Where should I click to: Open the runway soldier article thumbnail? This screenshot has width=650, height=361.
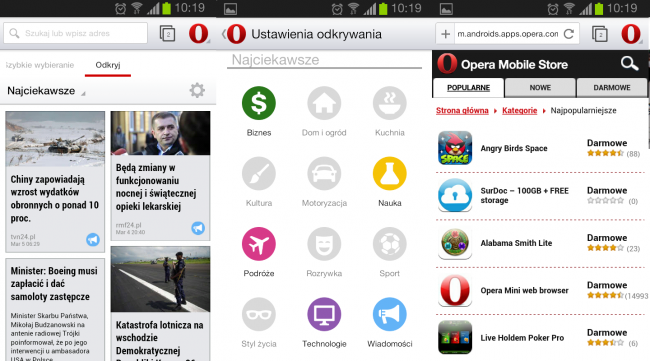click(x=160, y=279)
